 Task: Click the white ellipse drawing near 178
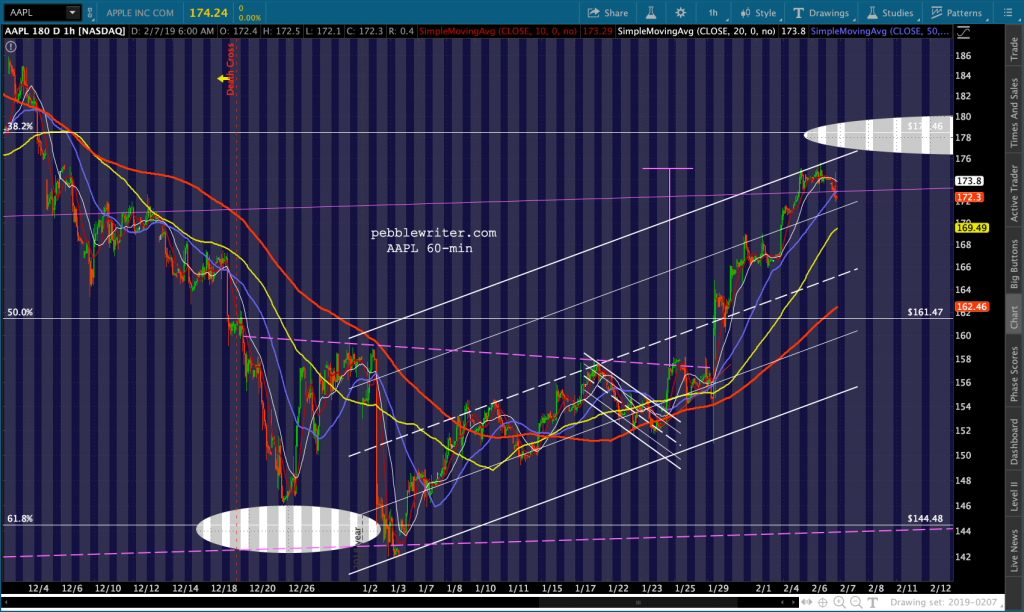click(878, 136)
